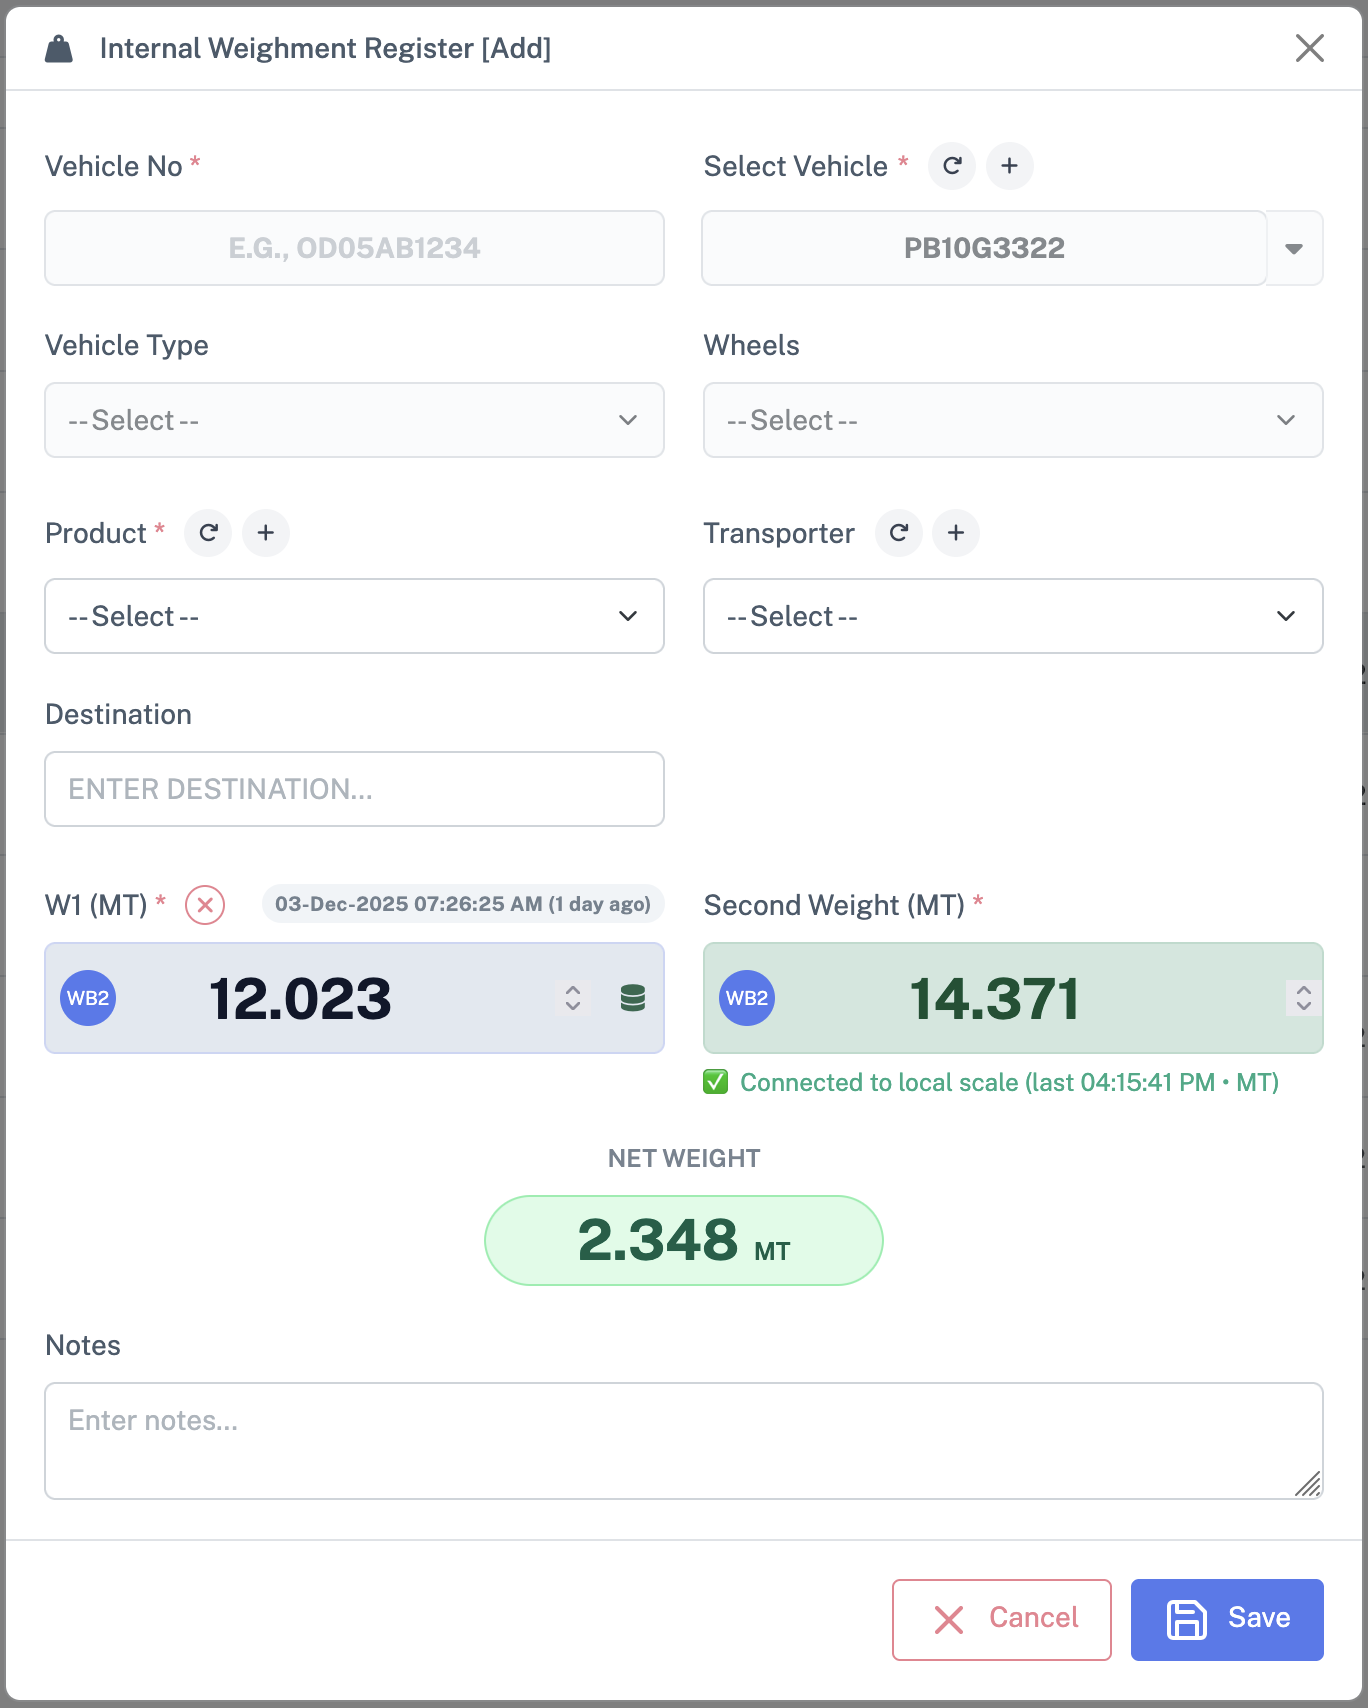Open Select Vehicle dropdown arrow

pos(1294,248)
